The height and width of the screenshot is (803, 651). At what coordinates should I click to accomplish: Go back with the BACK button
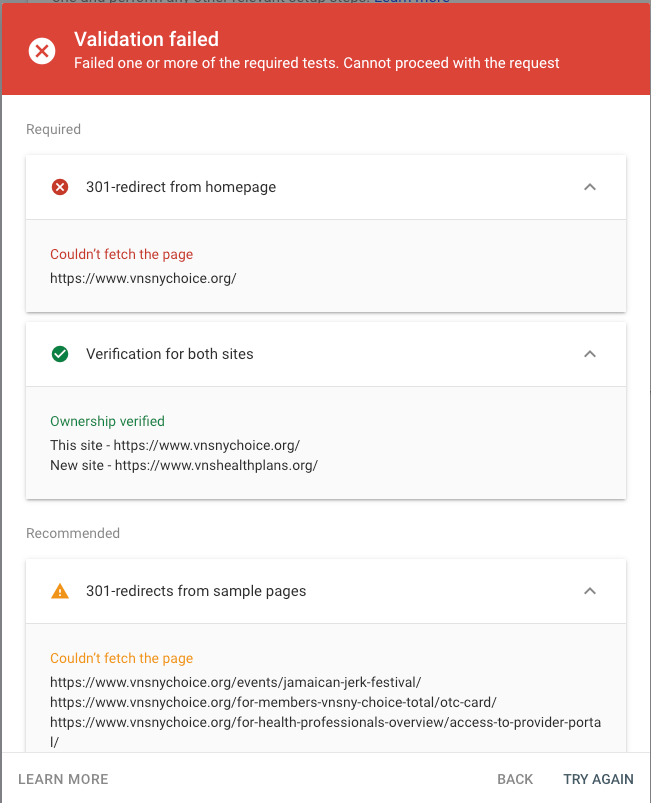point(515,779)
